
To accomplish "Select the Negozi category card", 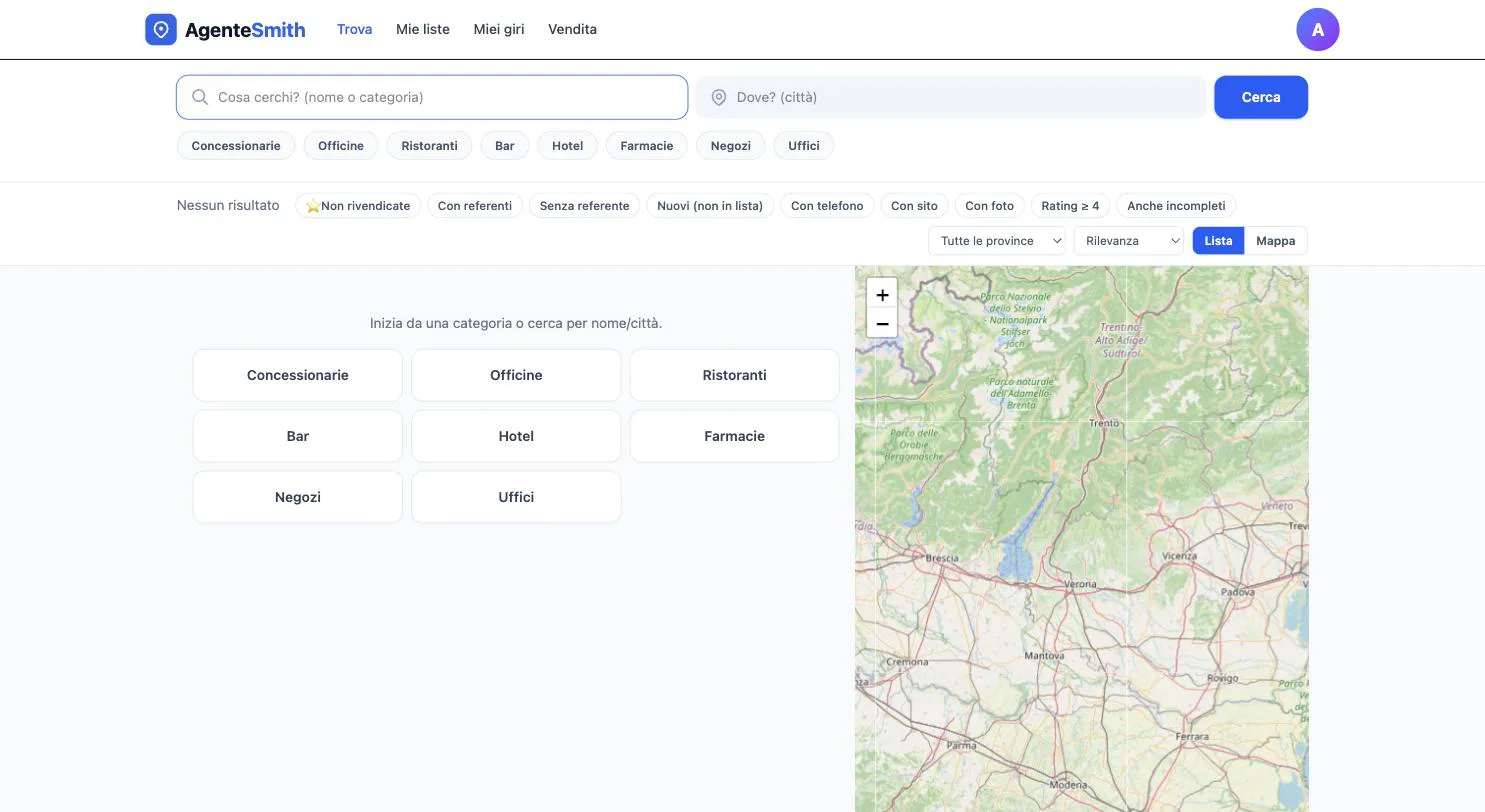I will [x=298, y=498].
